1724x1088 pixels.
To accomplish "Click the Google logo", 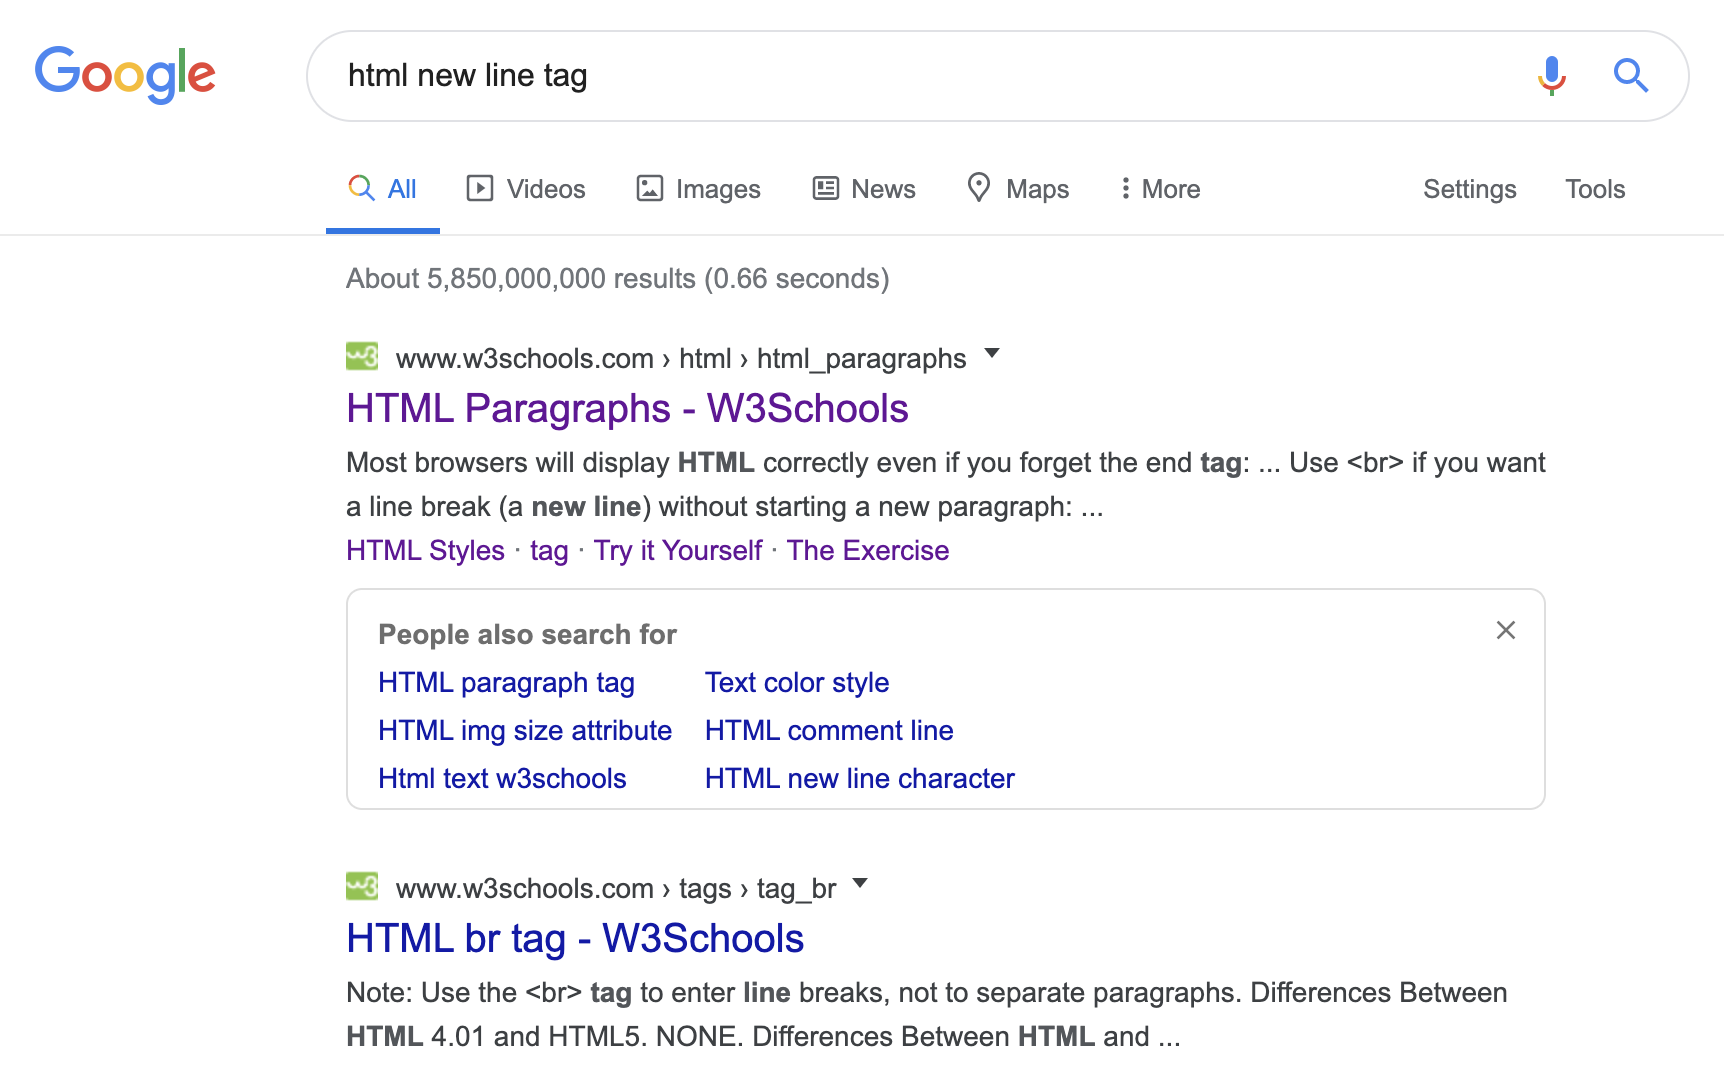I will [x=125, y=74].
